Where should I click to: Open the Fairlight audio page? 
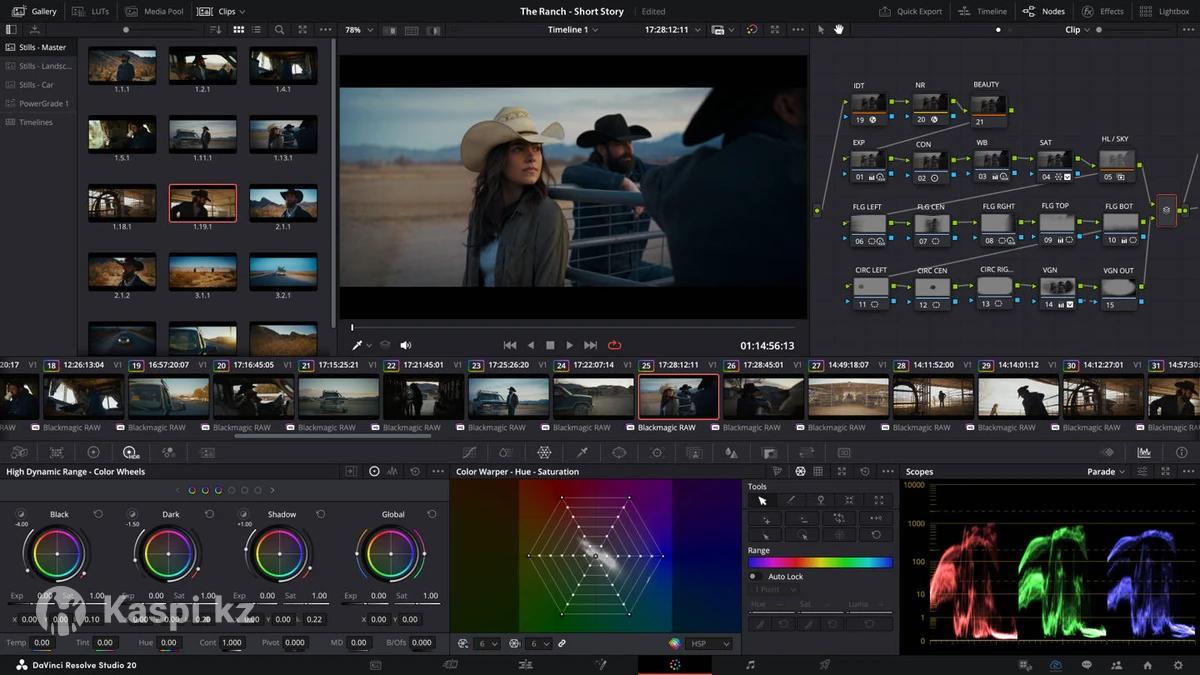pyautogui.click(x=750, y=665)
